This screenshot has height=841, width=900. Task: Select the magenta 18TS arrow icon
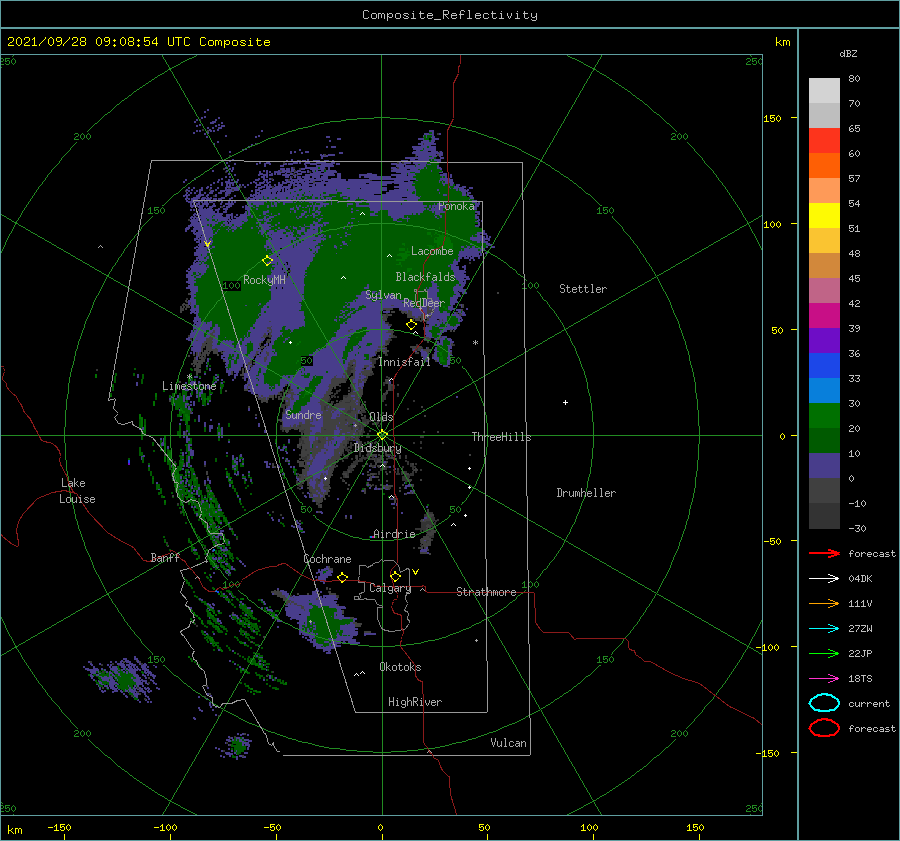point(824,679)
